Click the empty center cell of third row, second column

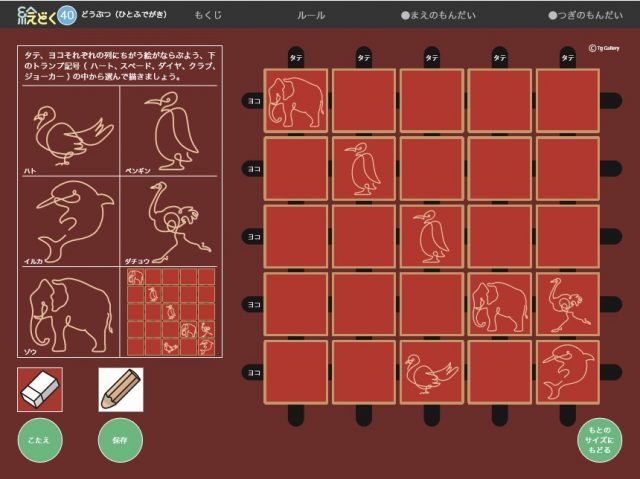[364, 237]
